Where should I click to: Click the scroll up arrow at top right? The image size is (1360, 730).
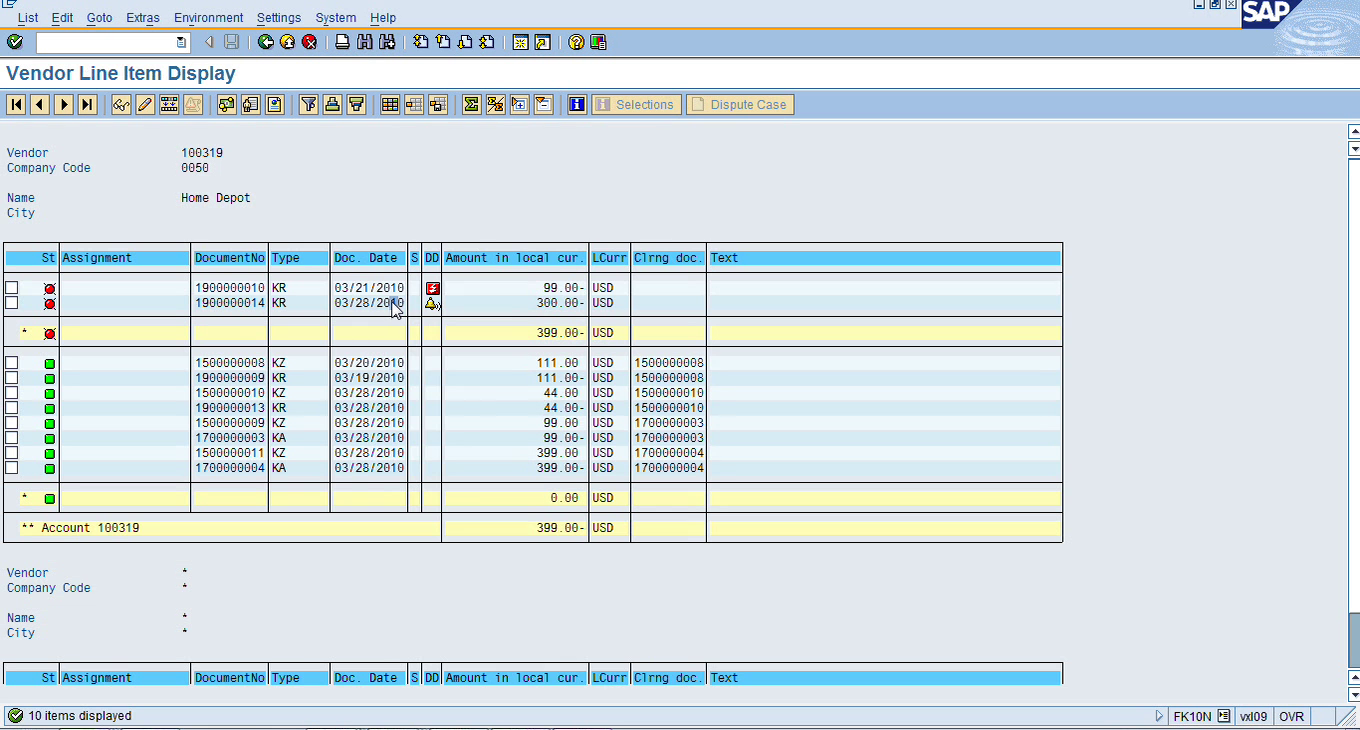(1354, 131)
